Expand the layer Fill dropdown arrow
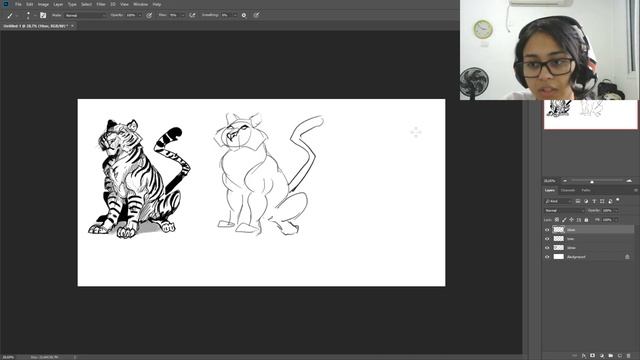 616,220
